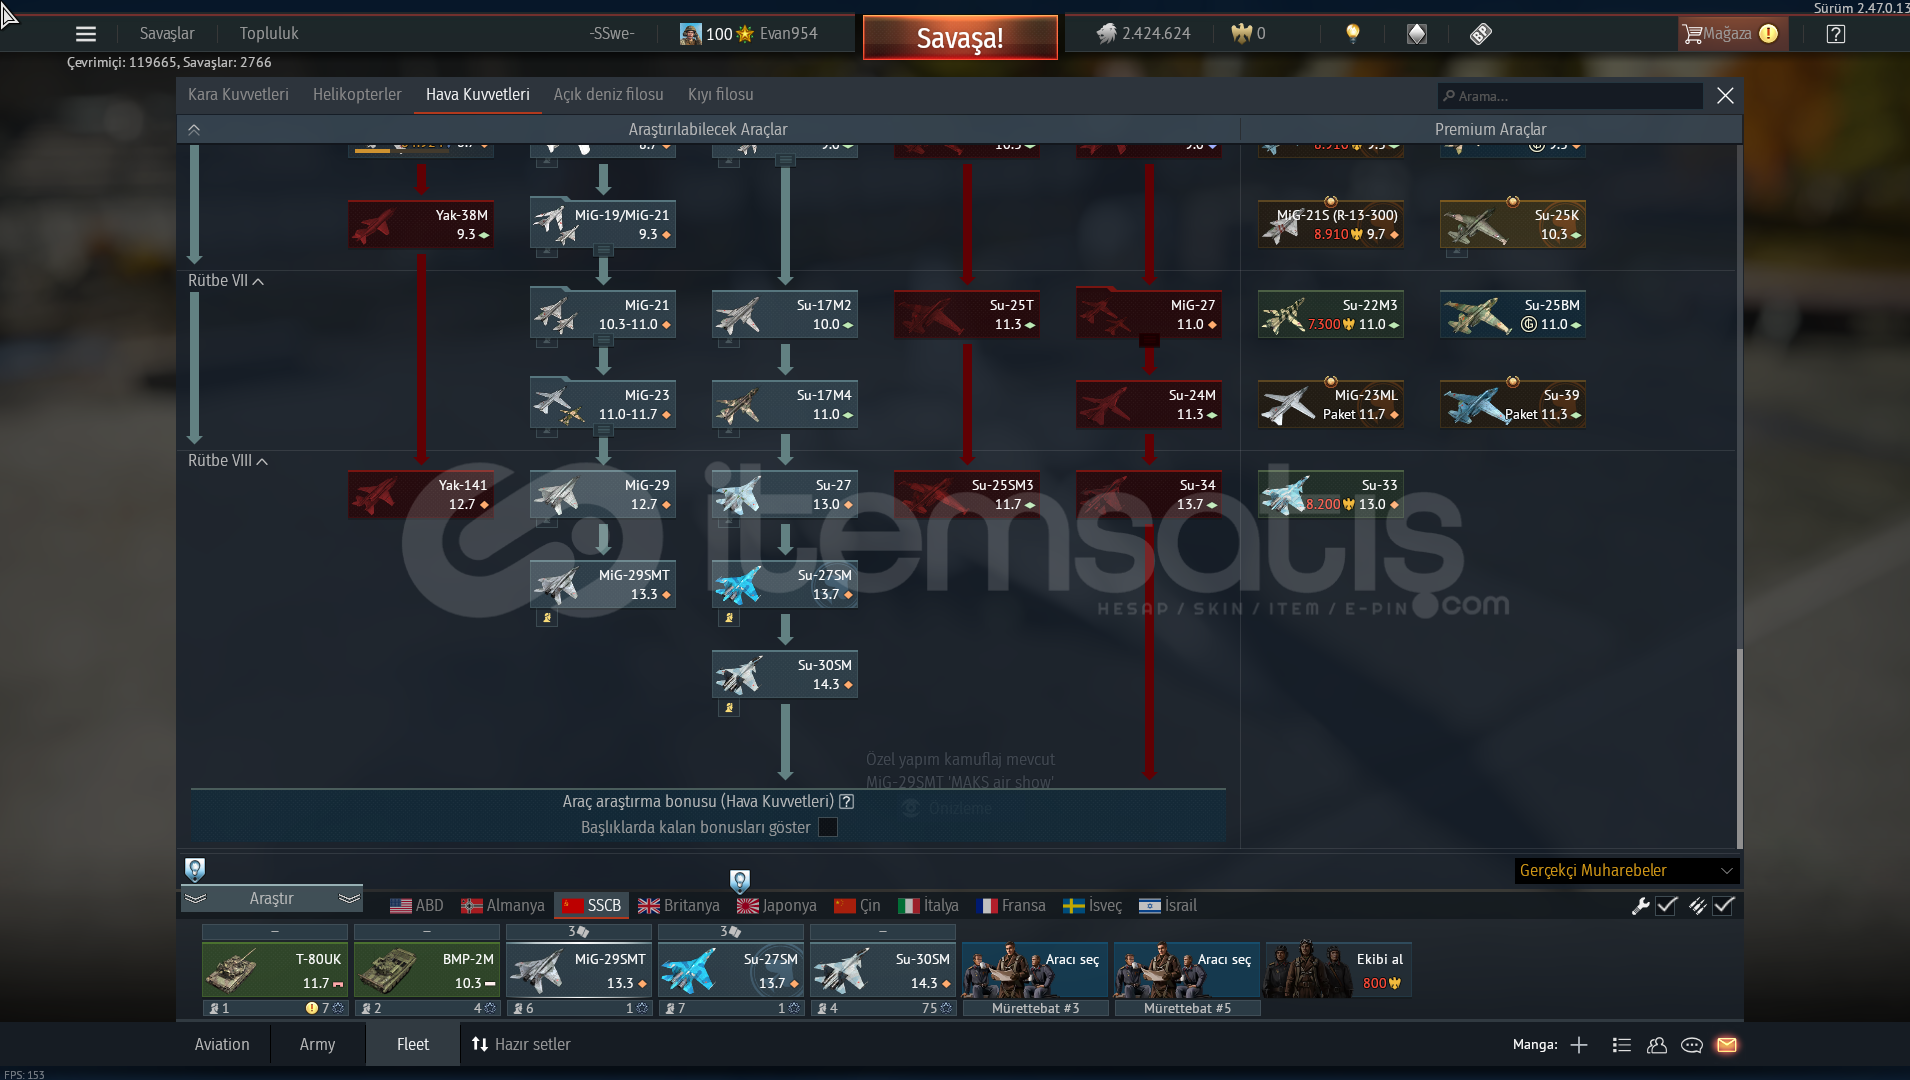1910x1080 pixels.
Task: Open the hamburger main menu
Action: pos(86,34)
